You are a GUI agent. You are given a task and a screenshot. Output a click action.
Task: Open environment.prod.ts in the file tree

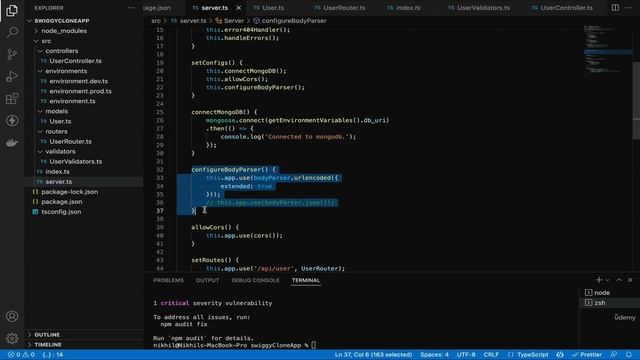80,91
